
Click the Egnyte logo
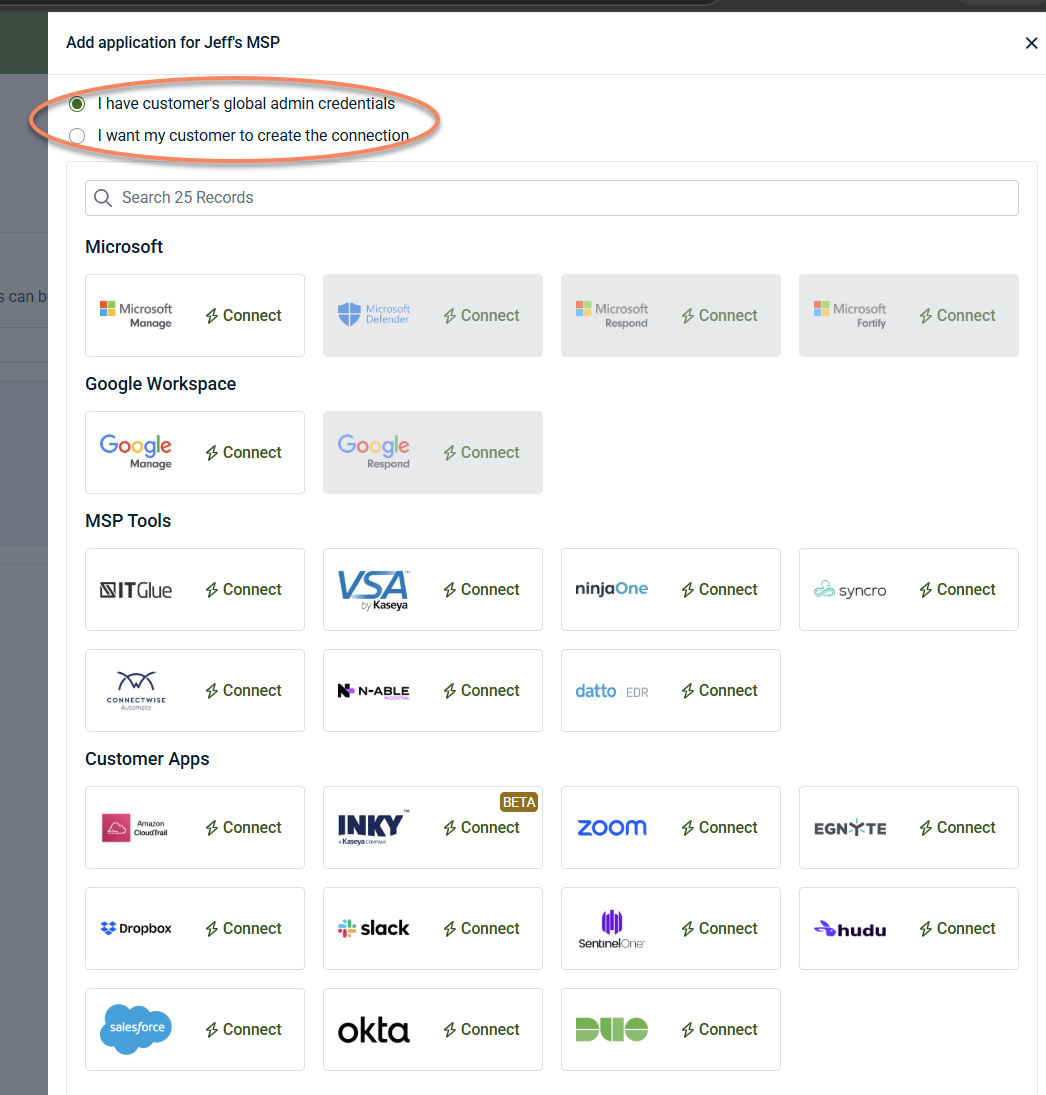[x=850, y=828]
